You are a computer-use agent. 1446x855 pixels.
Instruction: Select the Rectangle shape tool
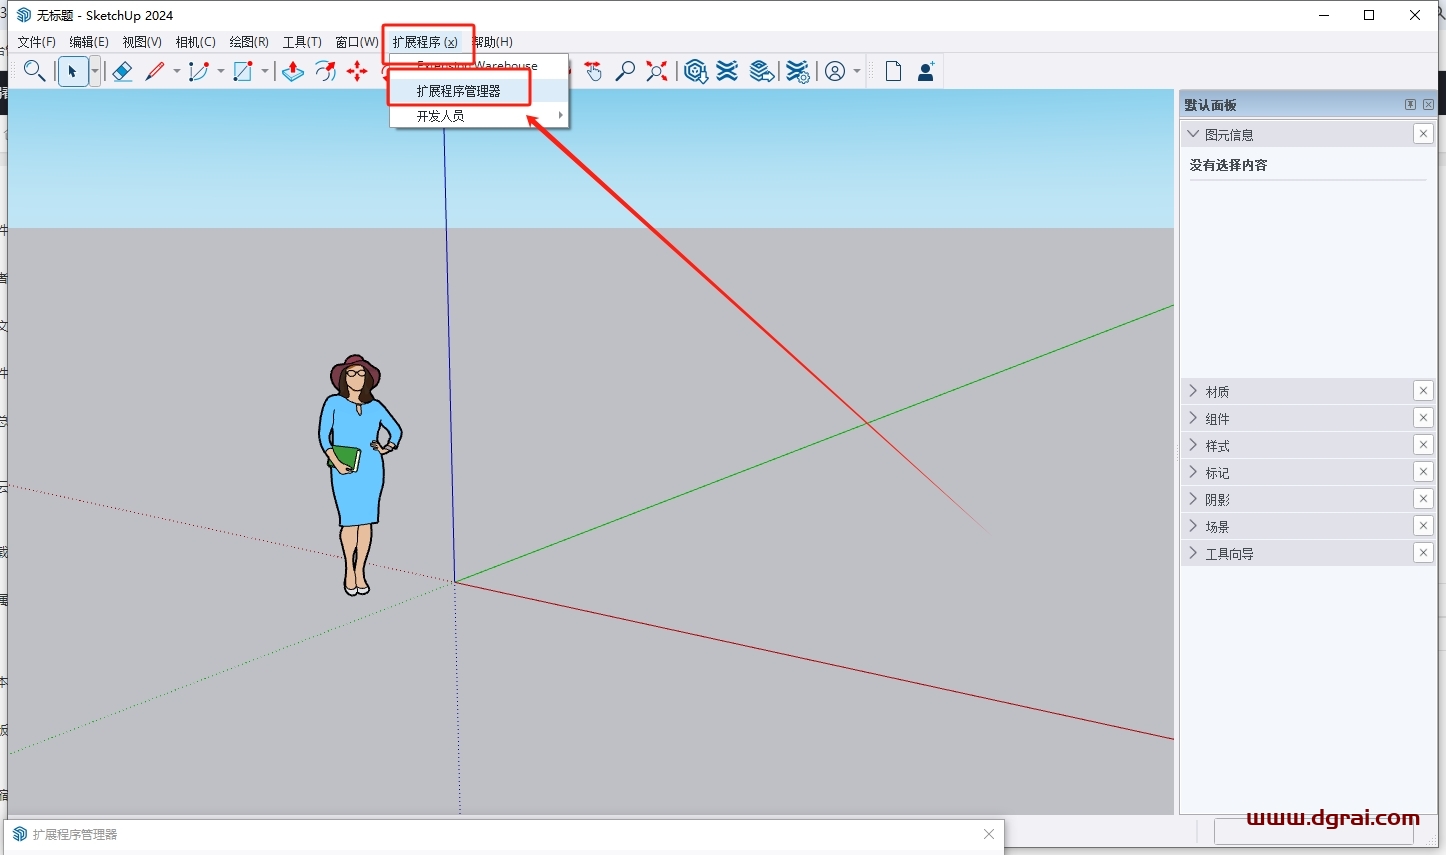point(243,71)
